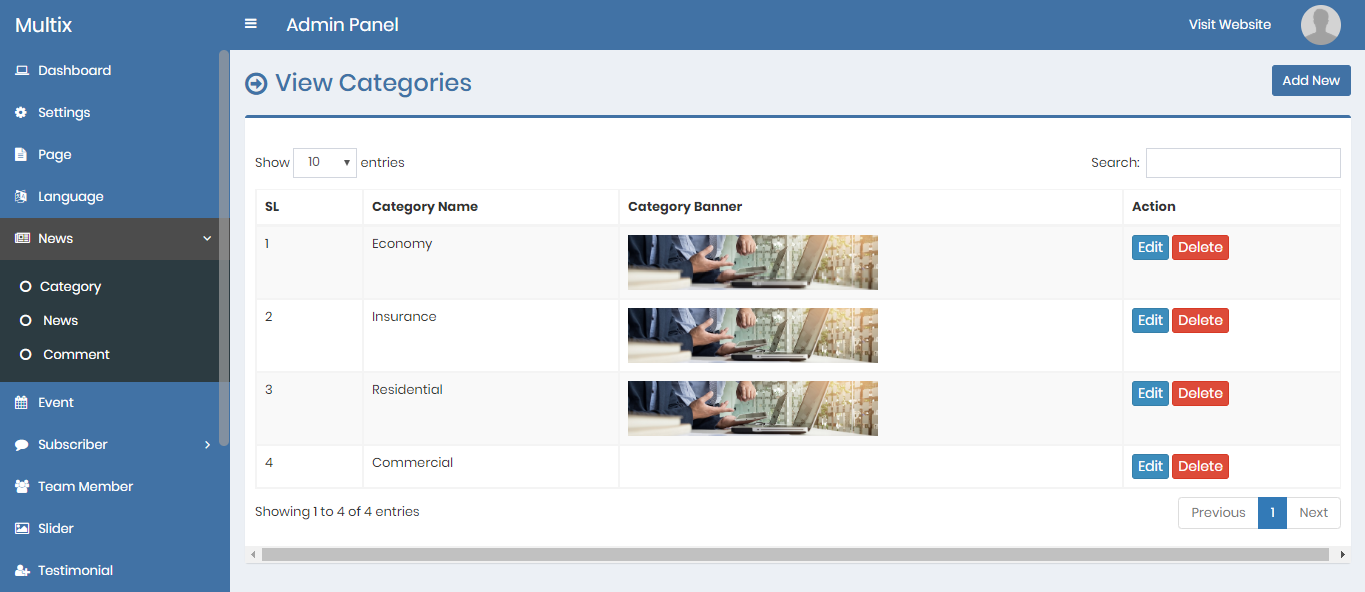Click the hamburger menu toggle icon
1365x592 pixels.
pyautogui.click(x=251, y=24)
